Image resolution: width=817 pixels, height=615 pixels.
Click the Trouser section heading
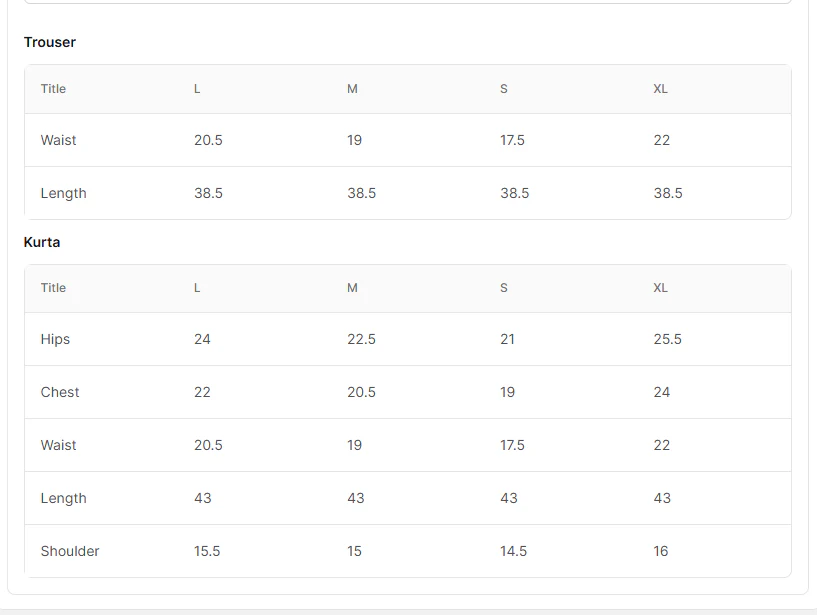[x=49, y=42]
